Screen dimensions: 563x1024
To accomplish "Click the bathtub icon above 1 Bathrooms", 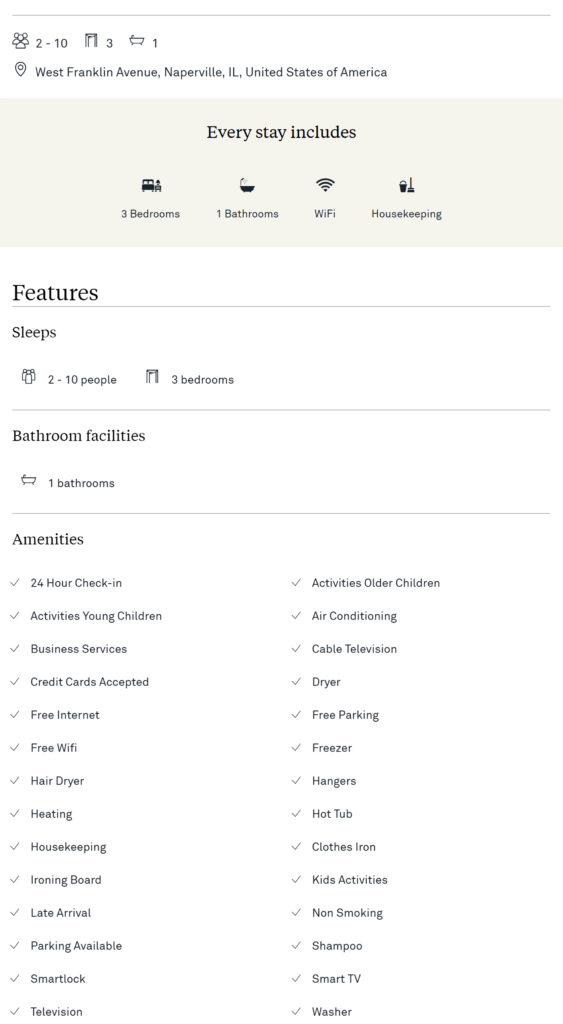I will pos(247,185).
